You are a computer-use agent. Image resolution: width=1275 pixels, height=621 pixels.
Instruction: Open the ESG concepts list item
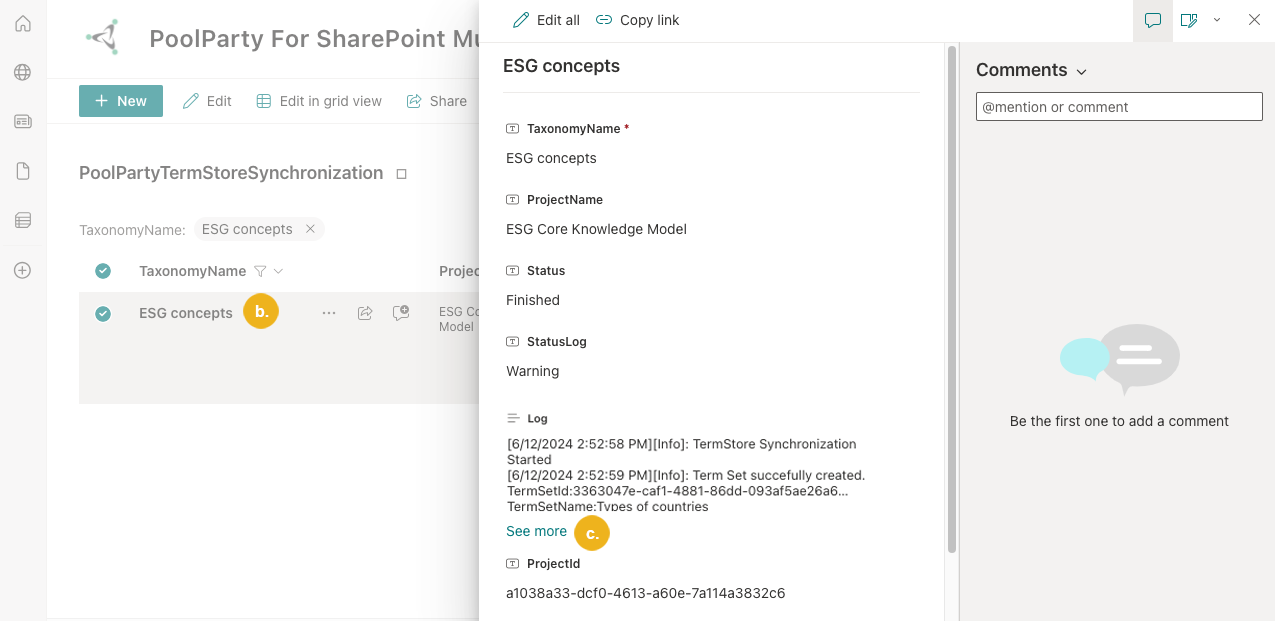[x=186, y=313]
